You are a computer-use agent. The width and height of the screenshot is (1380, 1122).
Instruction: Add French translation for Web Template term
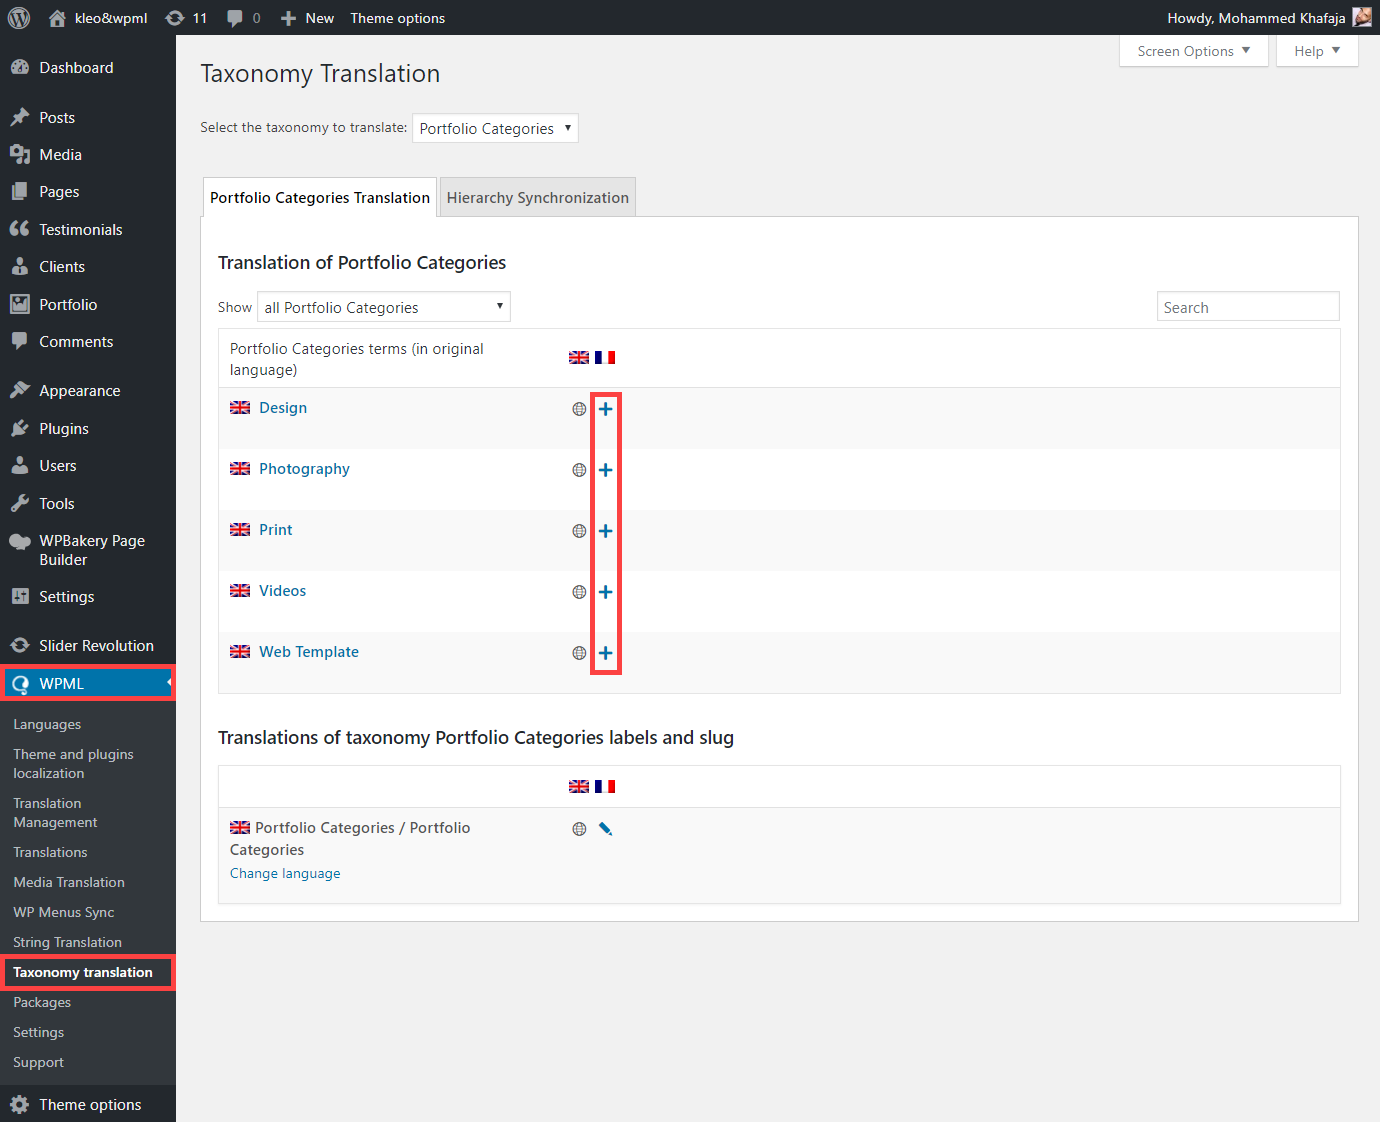pos(605,653)
